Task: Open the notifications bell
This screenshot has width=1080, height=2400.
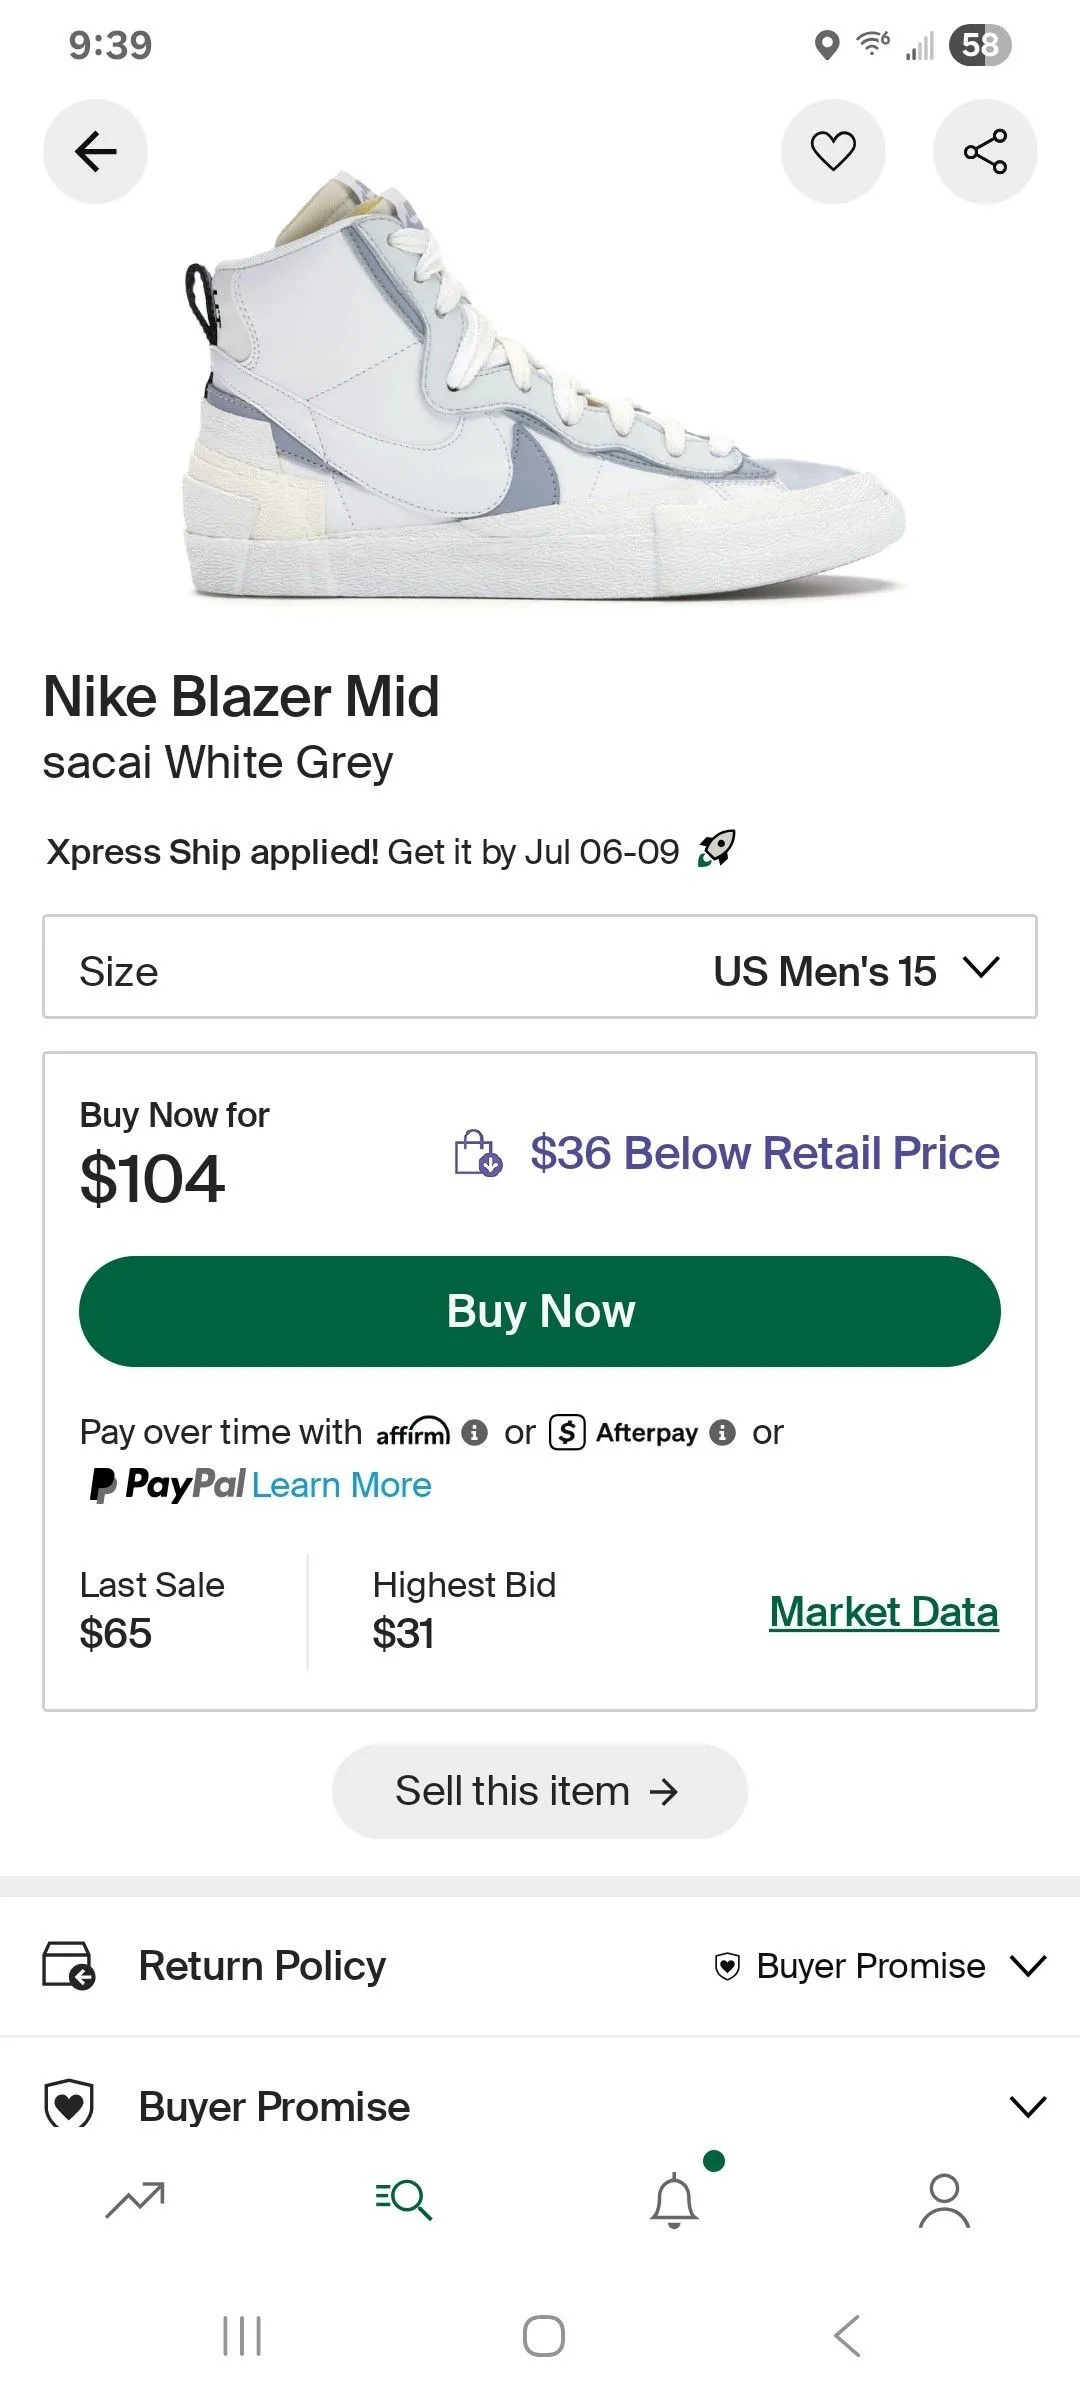Action: tap(675, 2199)
